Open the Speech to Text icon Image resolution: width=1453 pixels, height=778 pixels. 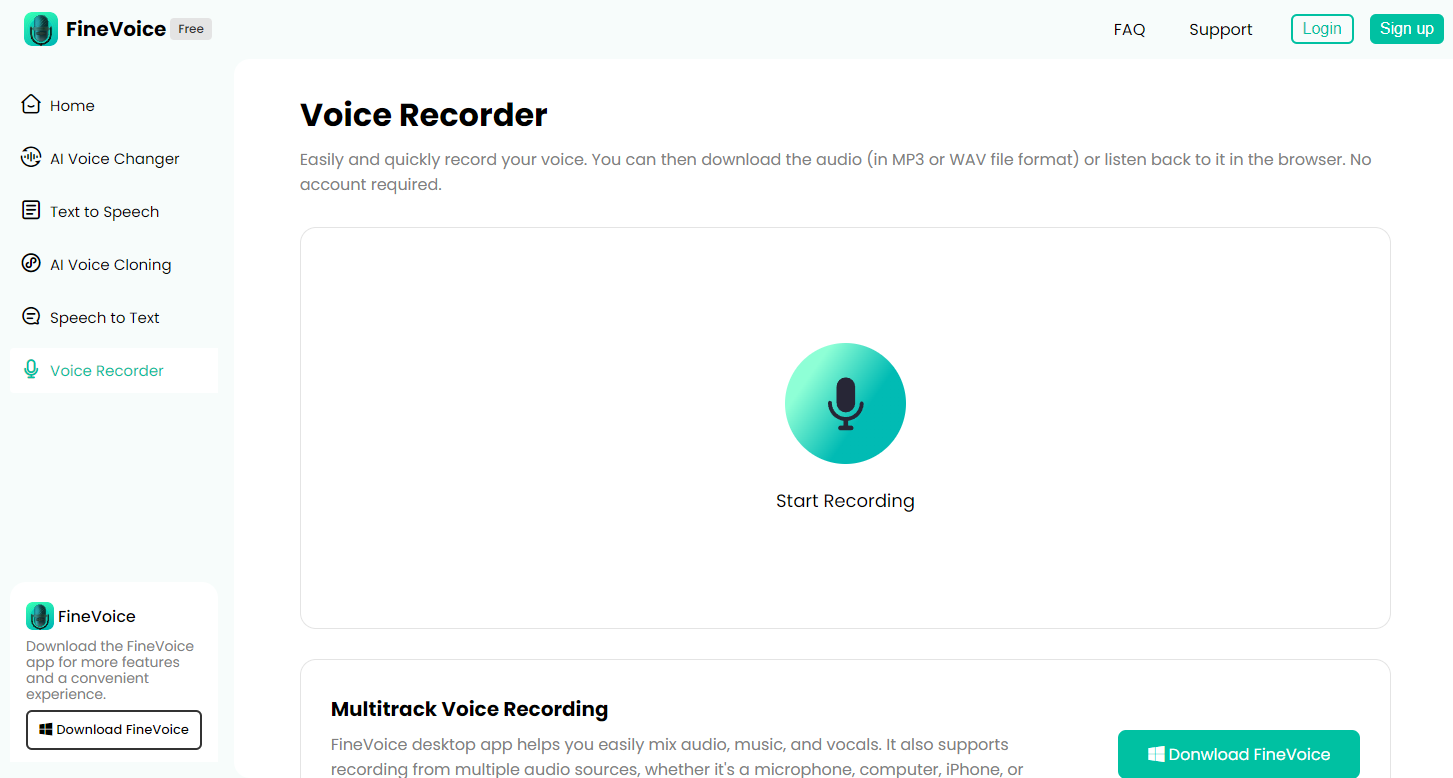pos(31,317)
